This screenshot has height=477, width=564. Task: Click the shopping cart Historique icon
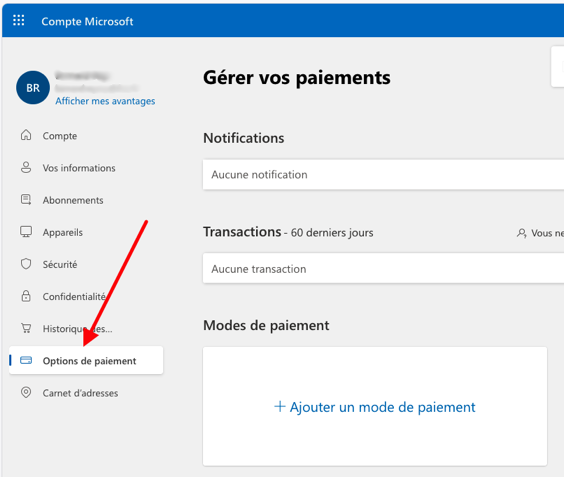click(26, 328)
